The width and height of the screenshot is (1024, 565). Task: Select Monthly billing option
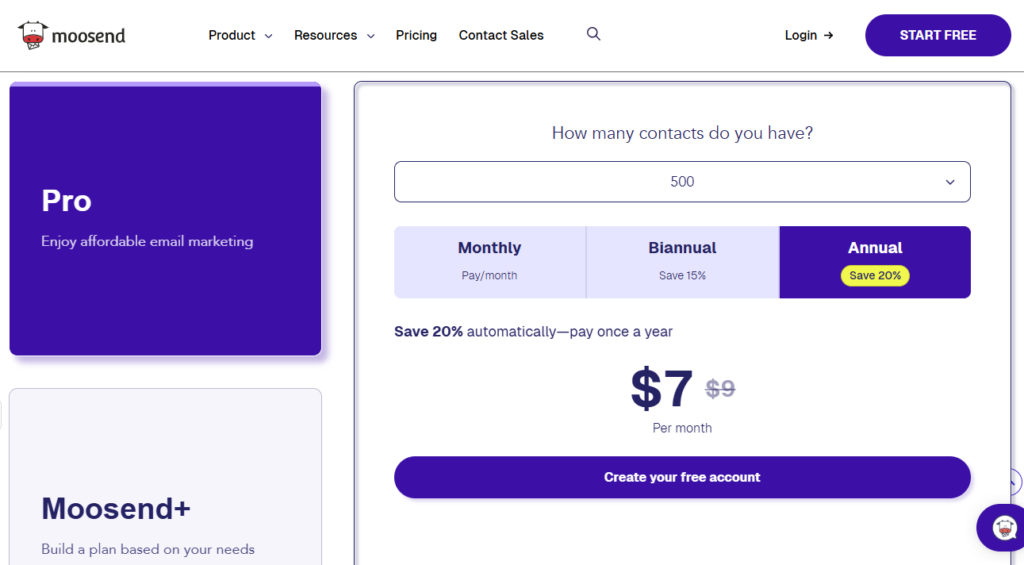click(490, 262)
